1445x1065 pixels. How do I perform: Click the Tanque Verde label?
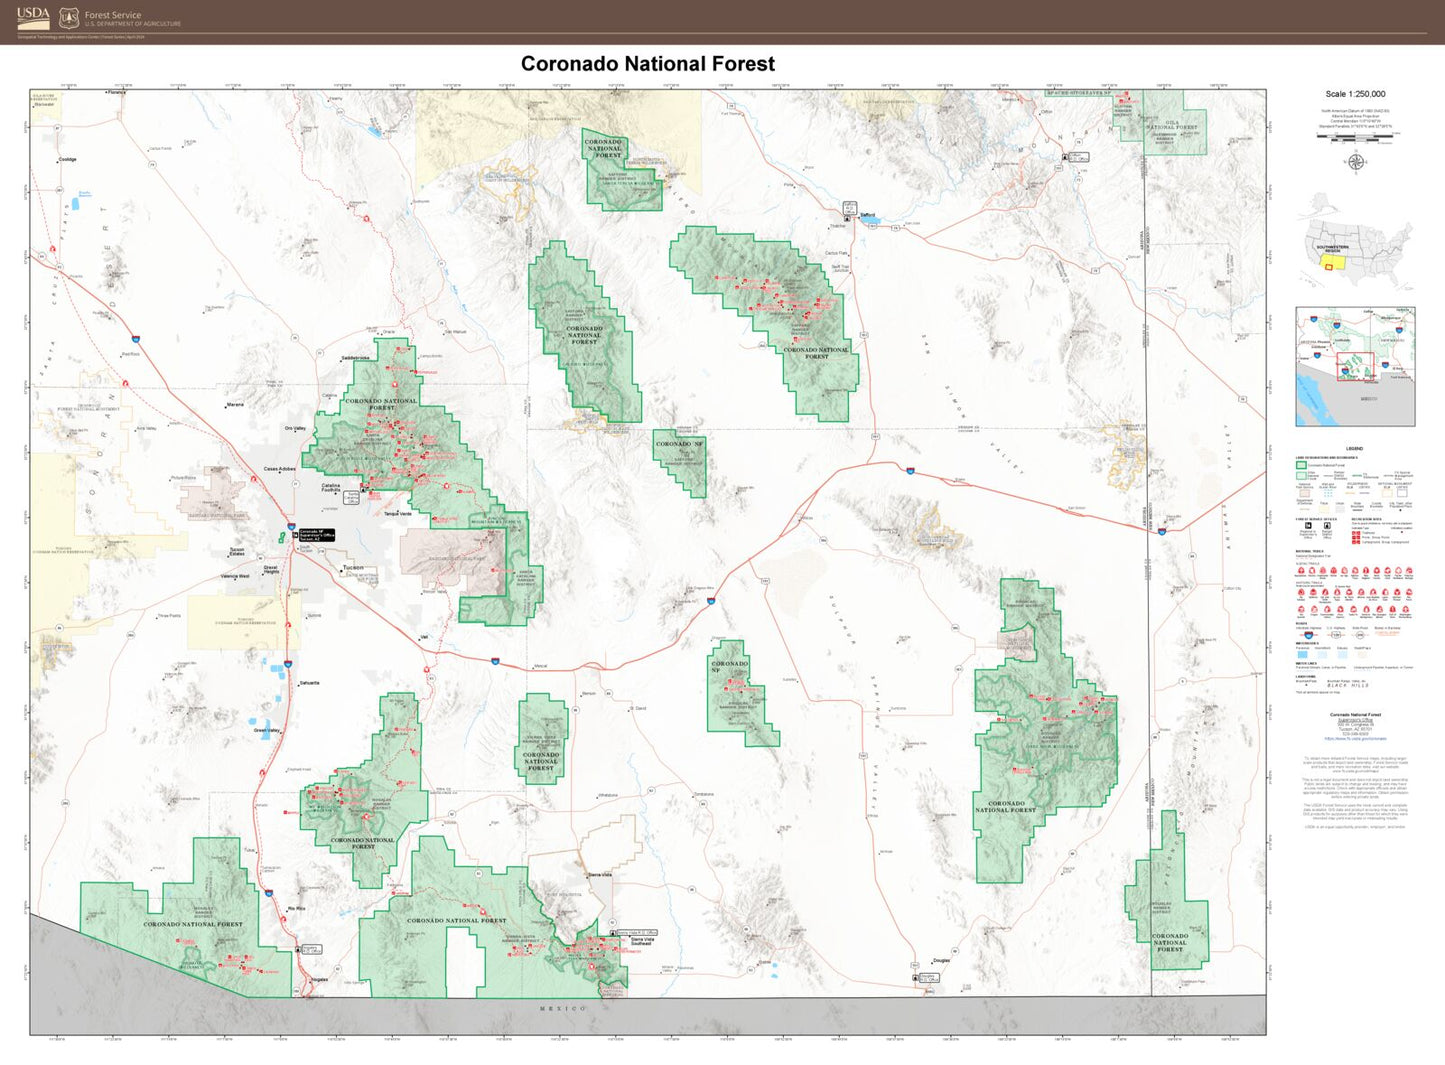point(398,514)
